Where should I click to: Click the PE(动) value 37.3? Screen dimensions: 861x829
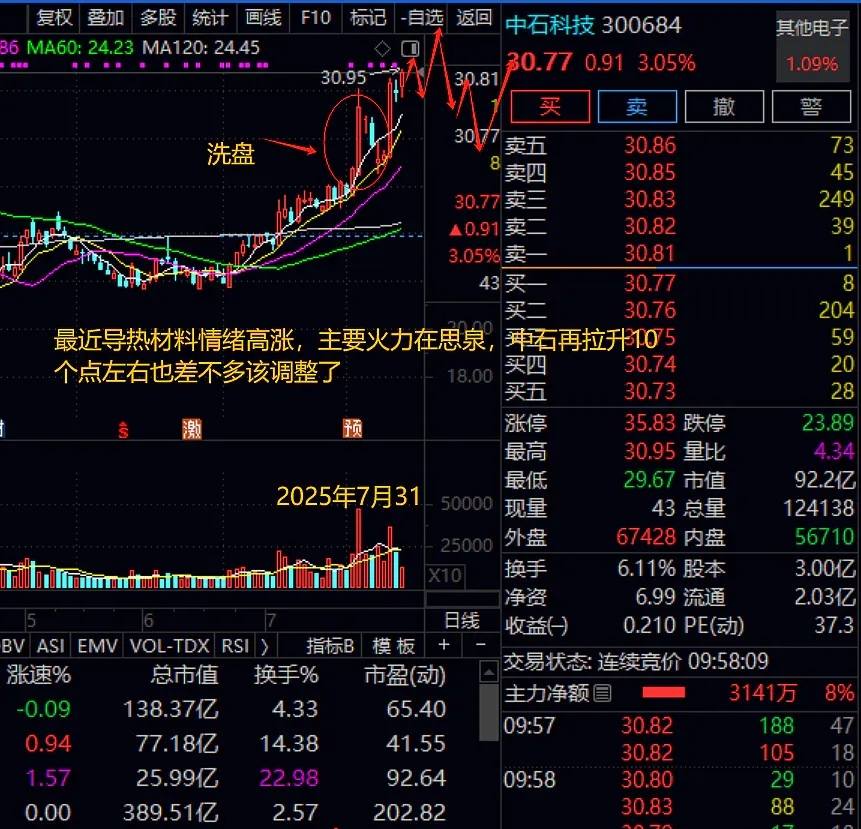click(834, 625)
